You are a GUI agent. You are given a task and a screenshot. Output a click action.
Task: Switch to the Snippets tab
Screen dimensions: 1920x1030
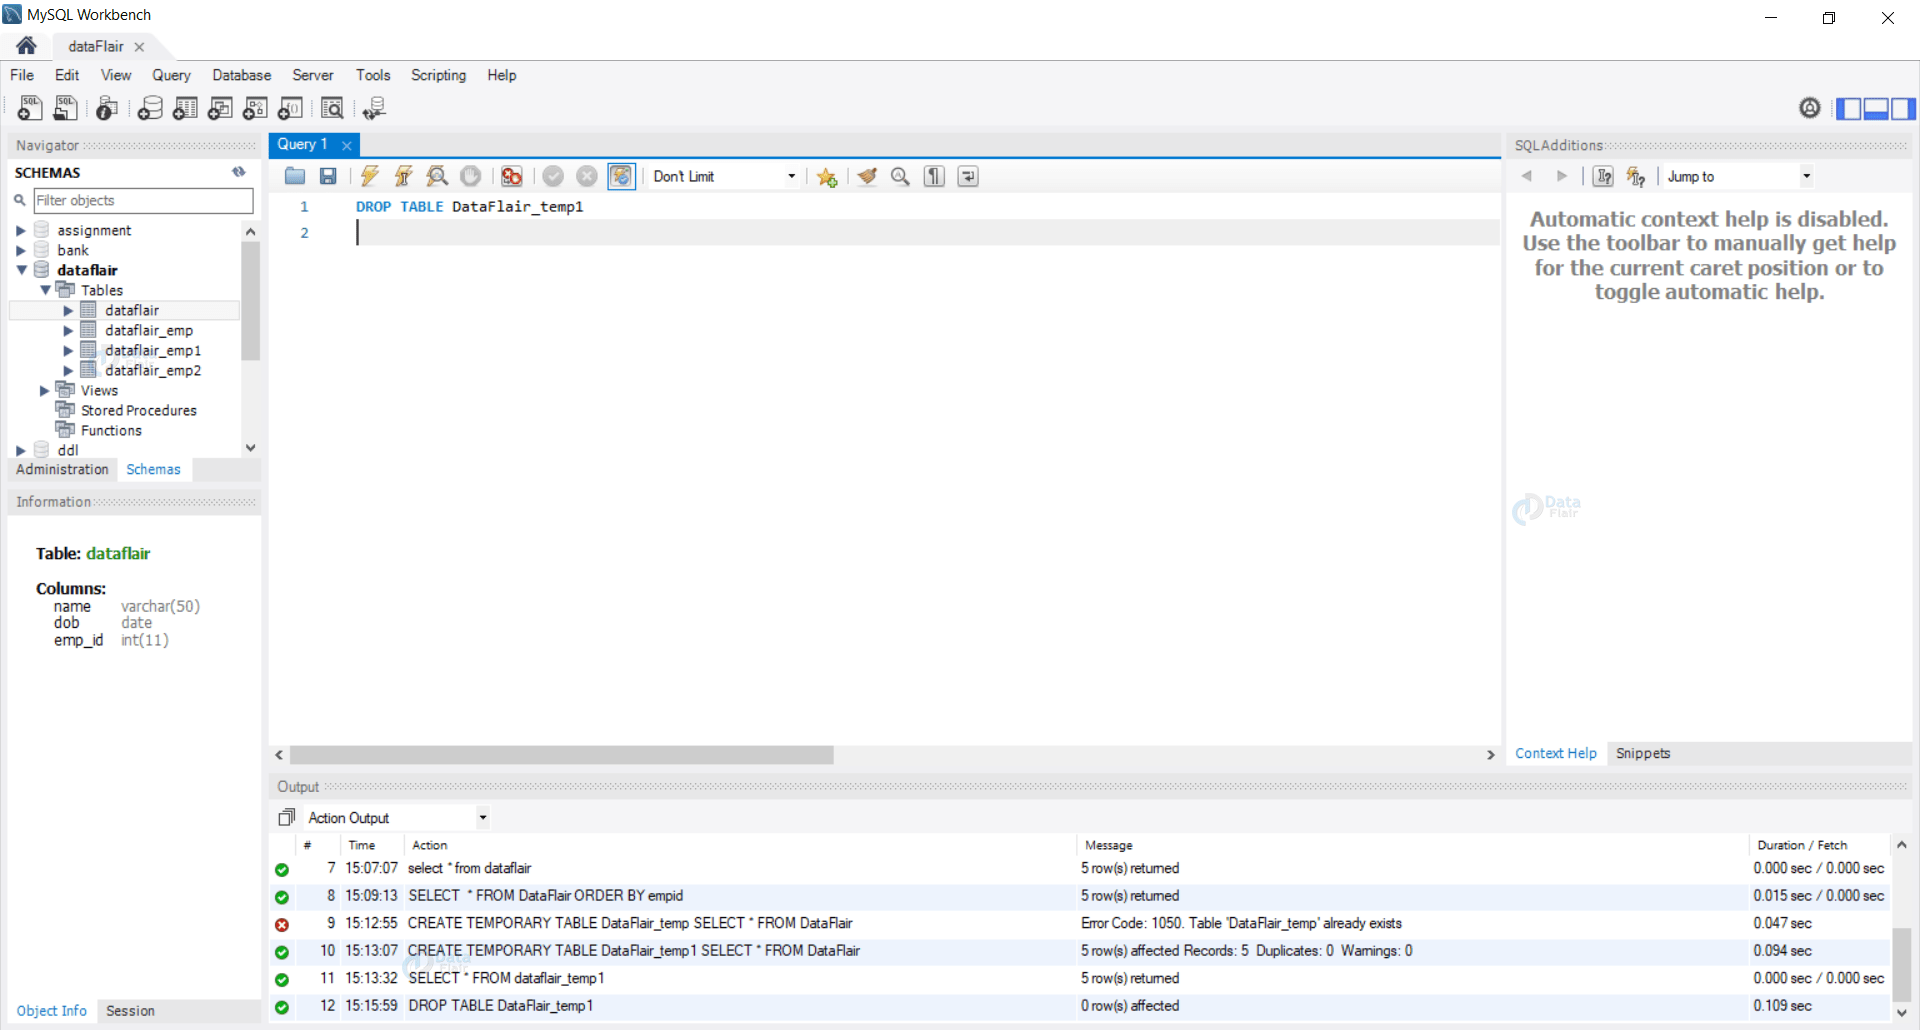1643,753
